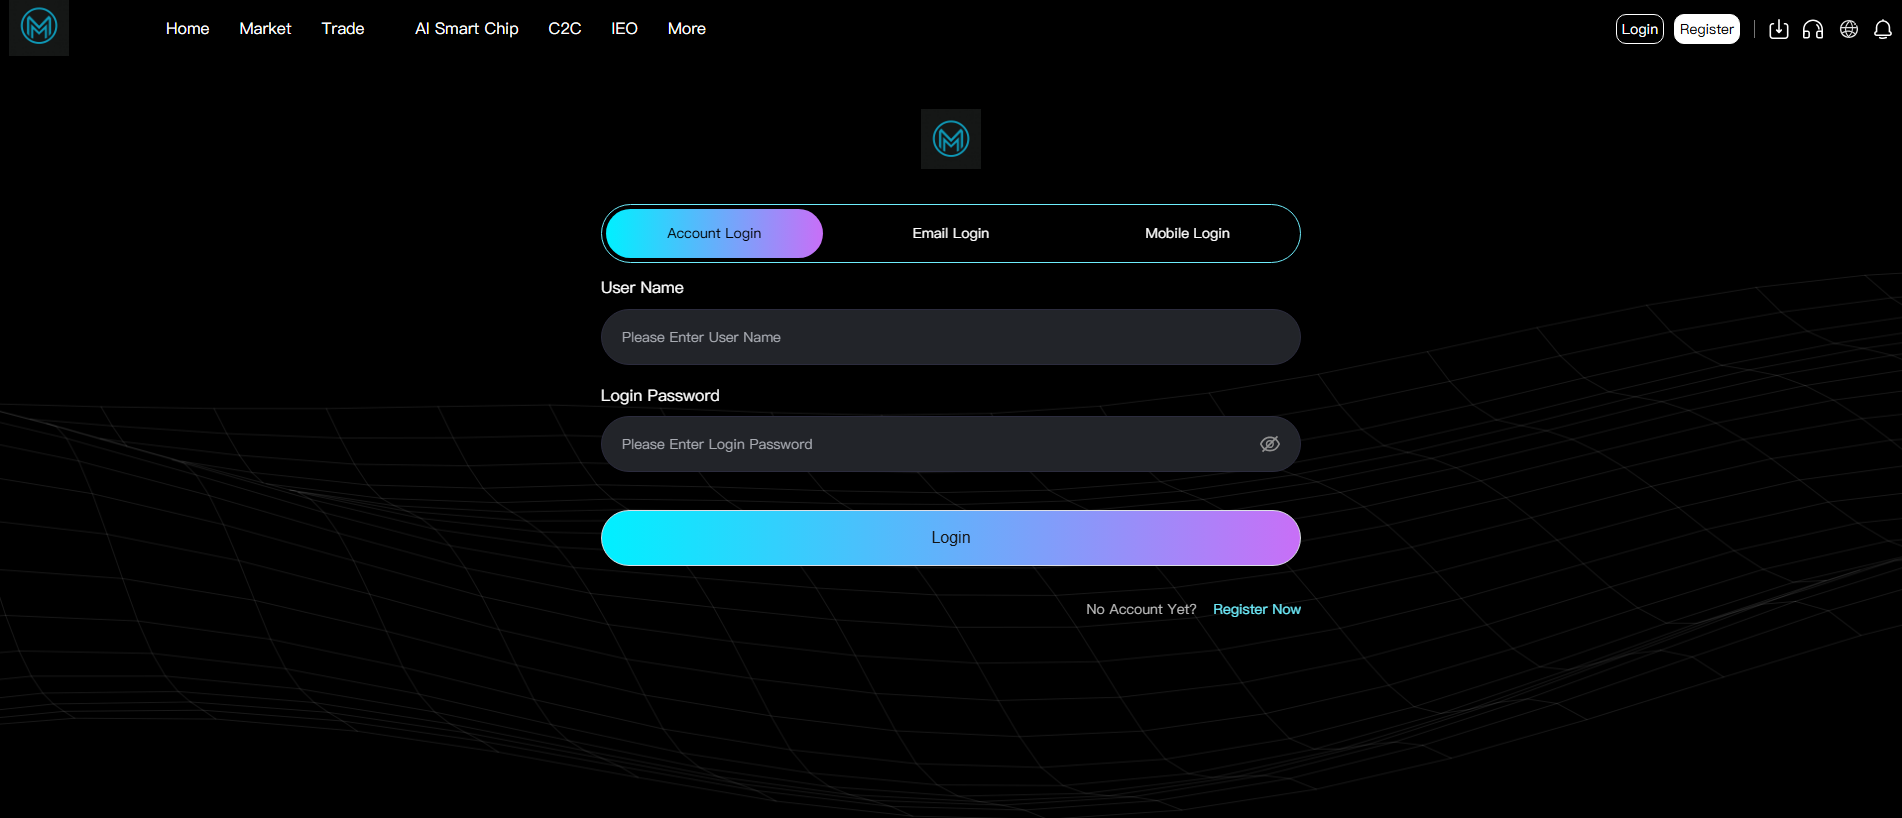The height and width of the screenshot is (818, 1902).
Task: Click the 'Login Password' field label
Action: pos(660,396)
